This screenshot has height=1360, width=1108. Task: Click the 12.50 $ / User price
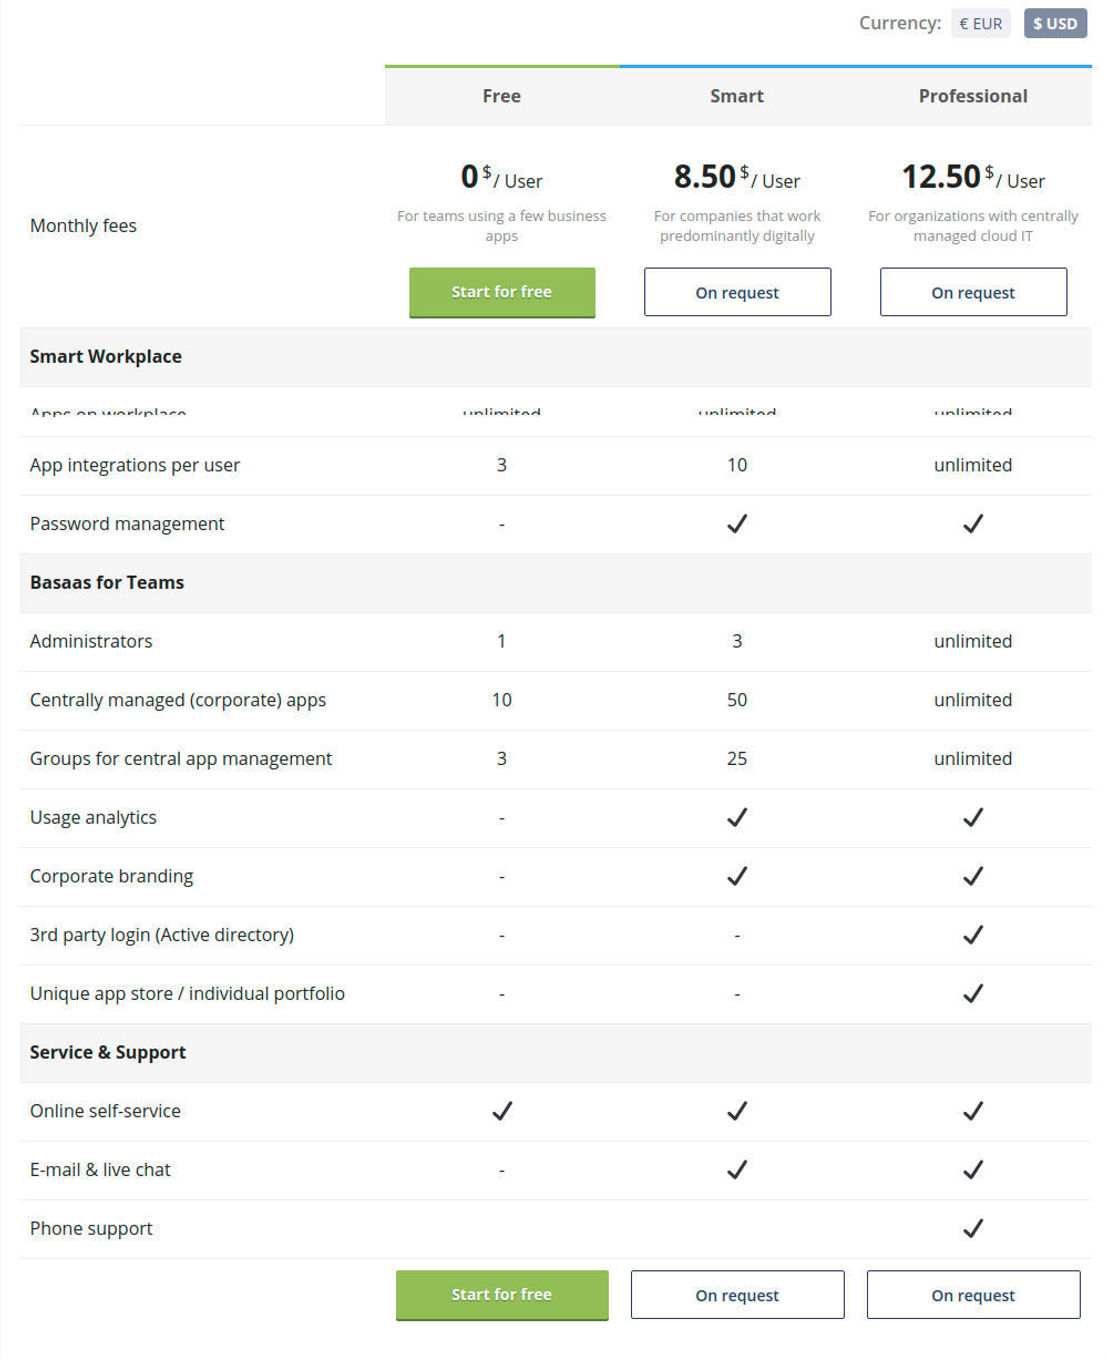(x=973, y=177)
